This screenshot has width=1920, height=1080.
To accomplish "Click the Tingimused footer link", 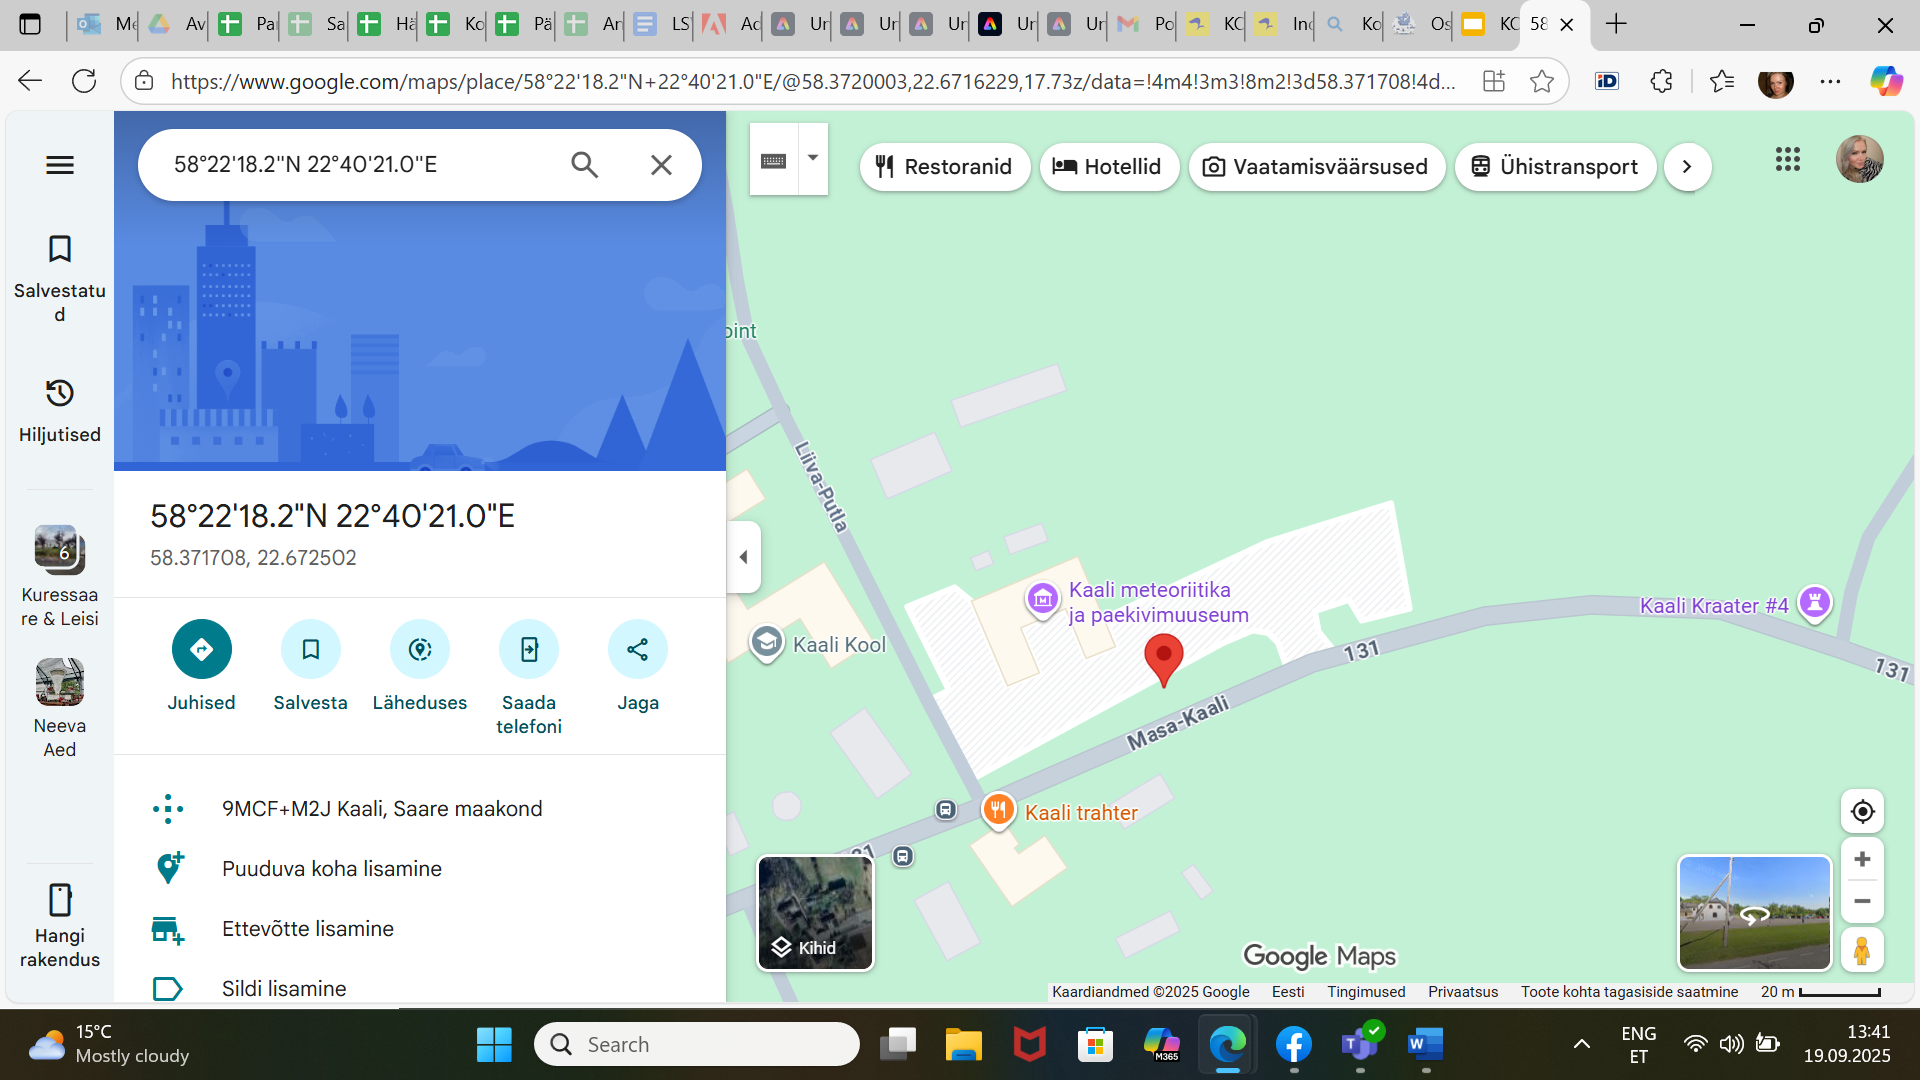I will [x=1365, y=992].
